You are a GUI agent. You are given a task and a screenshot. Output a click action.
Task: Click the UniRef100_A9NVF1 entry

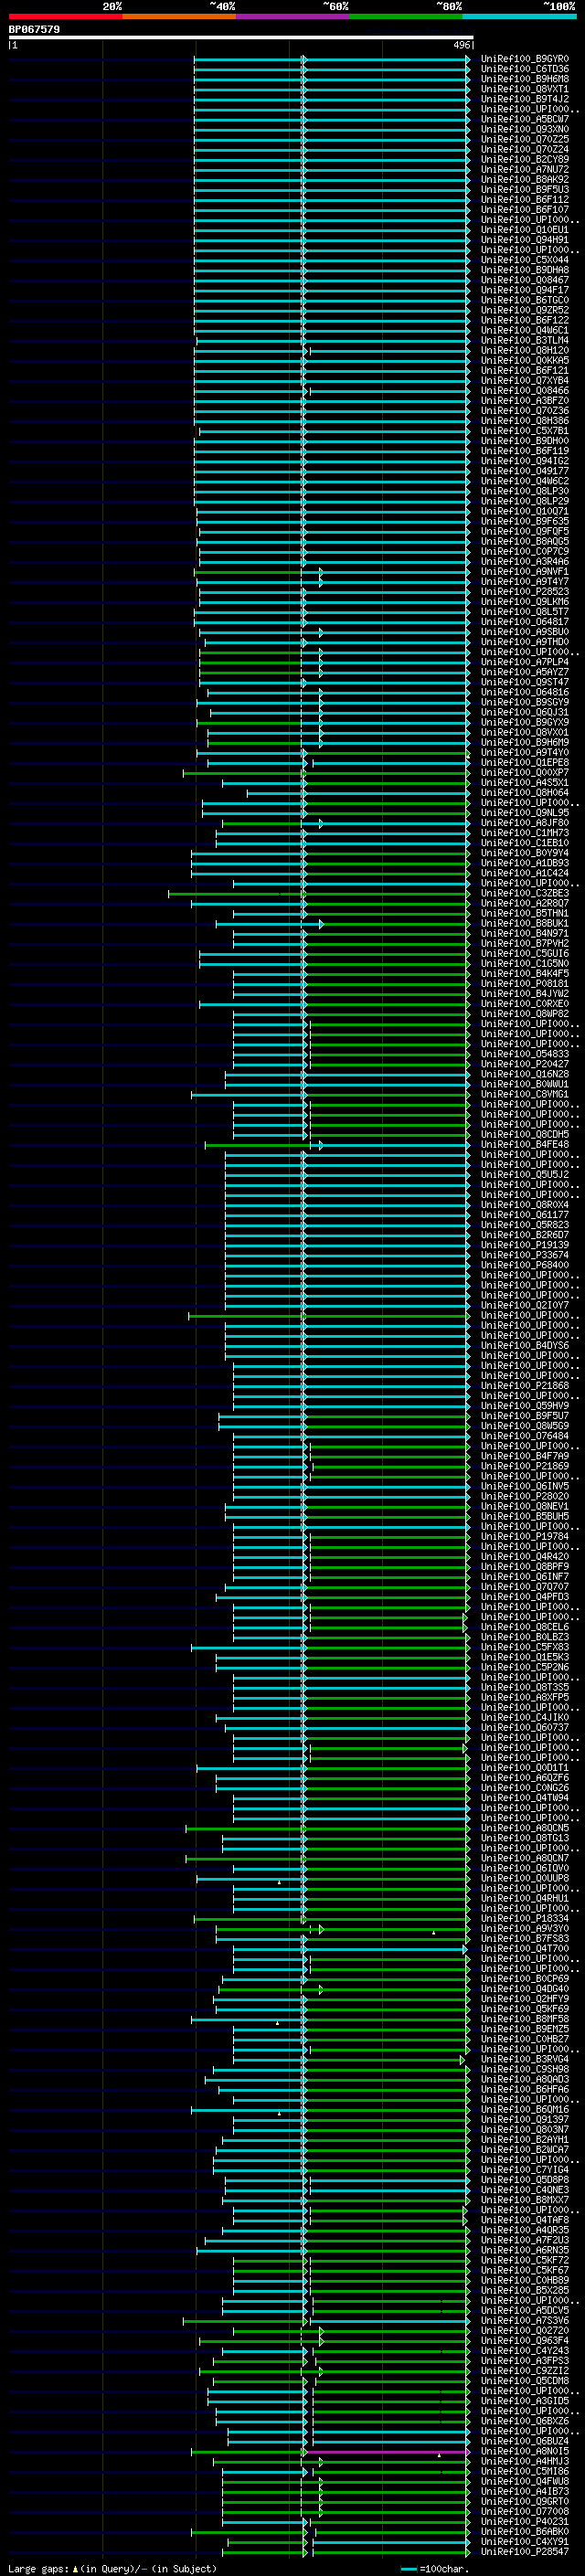pos(525,571)
